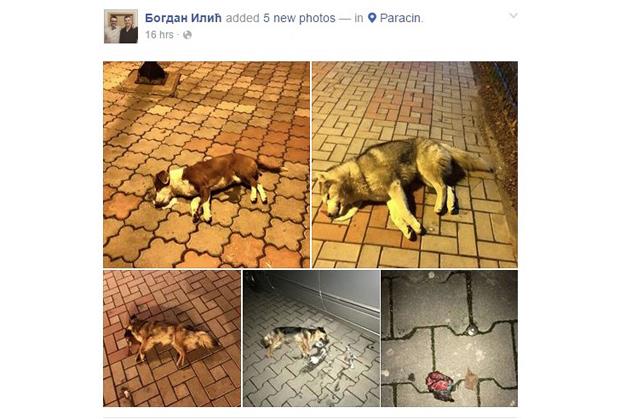This screenshot has height=419, width=620.
Task: Open Богдан Илић's profile picture
Action: pos(121,26)
